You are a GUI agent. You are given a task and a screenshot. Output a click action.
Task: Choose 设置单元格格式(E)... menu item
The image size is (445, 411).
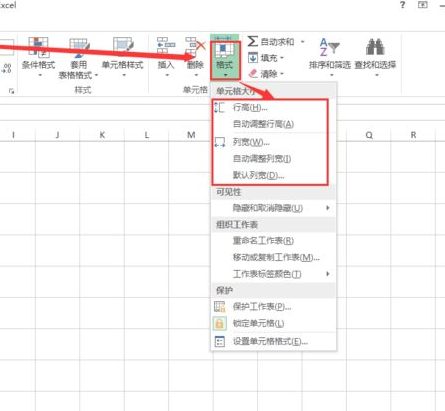click(273, 341)
